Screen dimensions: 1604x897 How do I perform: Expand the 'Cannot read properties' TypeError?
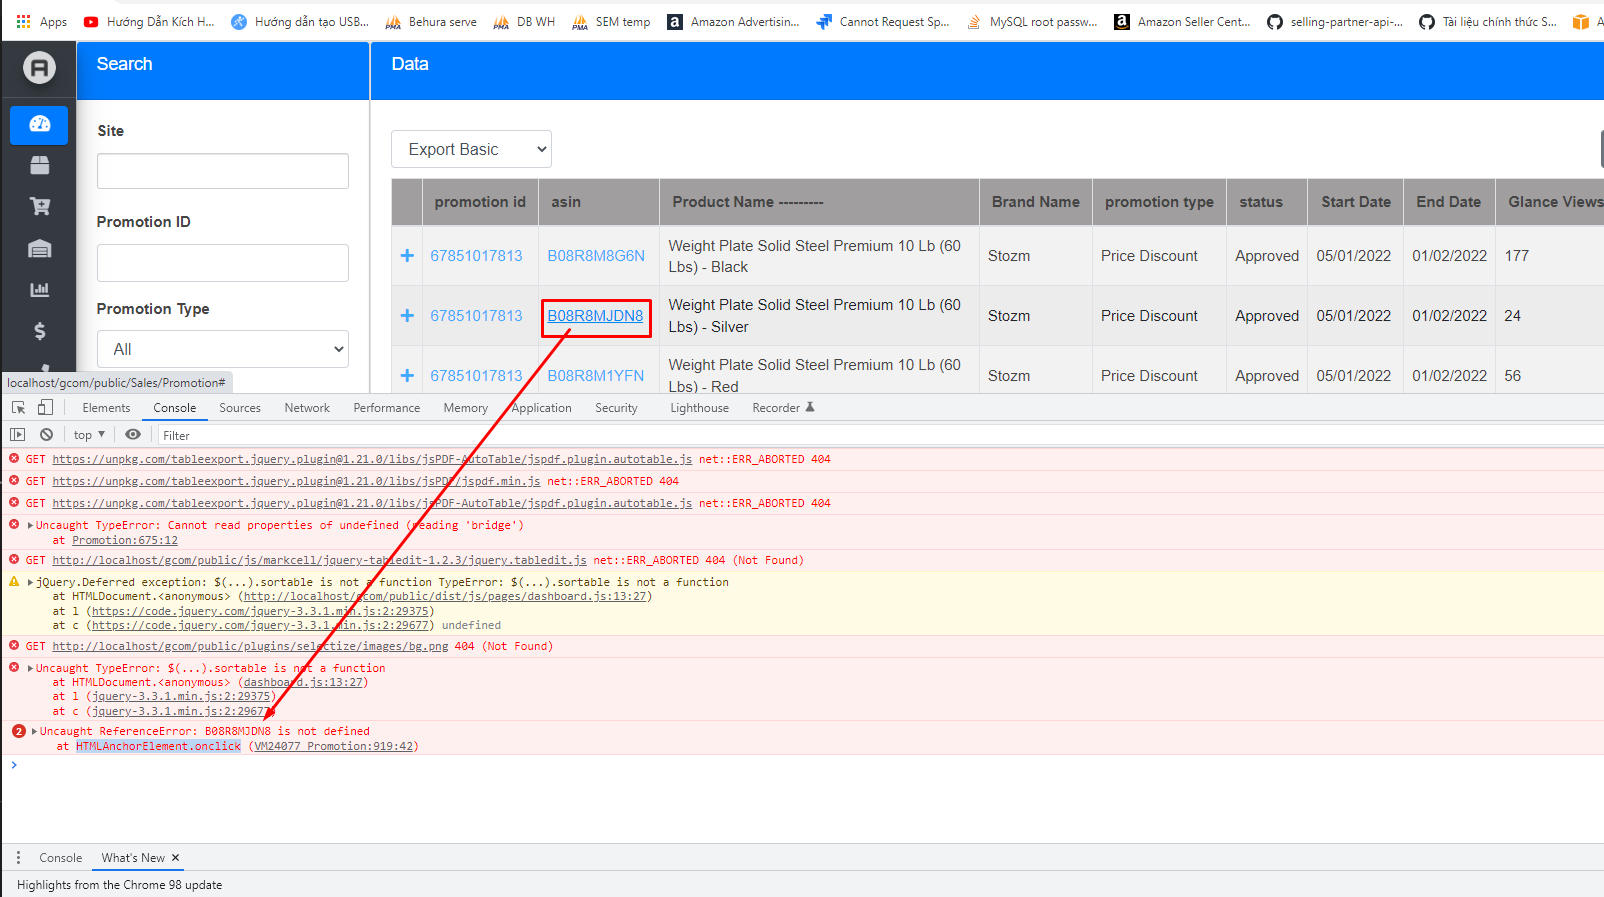coord(31,525)
